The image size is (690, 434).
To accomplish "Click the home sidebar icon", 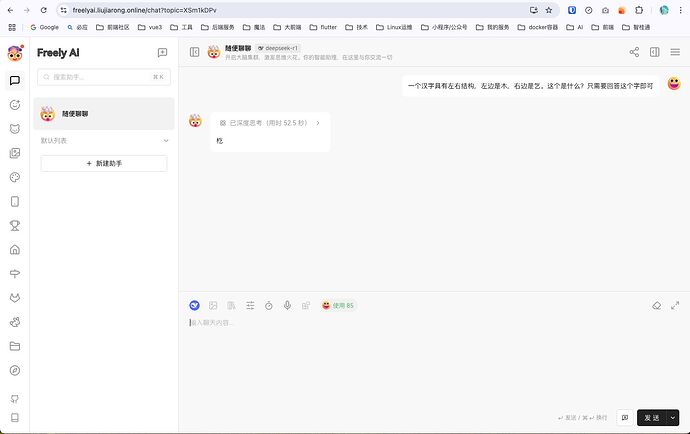I will coord(15,250).
